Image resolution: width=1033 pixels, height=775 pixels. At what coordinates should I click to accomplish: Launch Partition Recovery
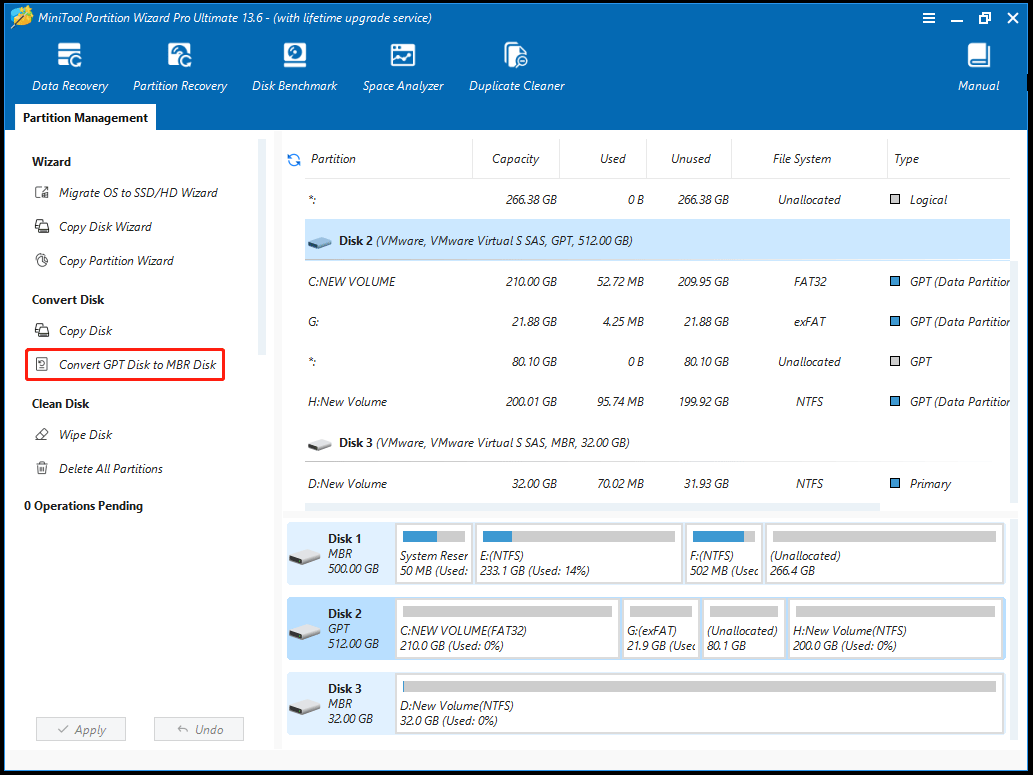pyautogui.click(x=180, y=67)
